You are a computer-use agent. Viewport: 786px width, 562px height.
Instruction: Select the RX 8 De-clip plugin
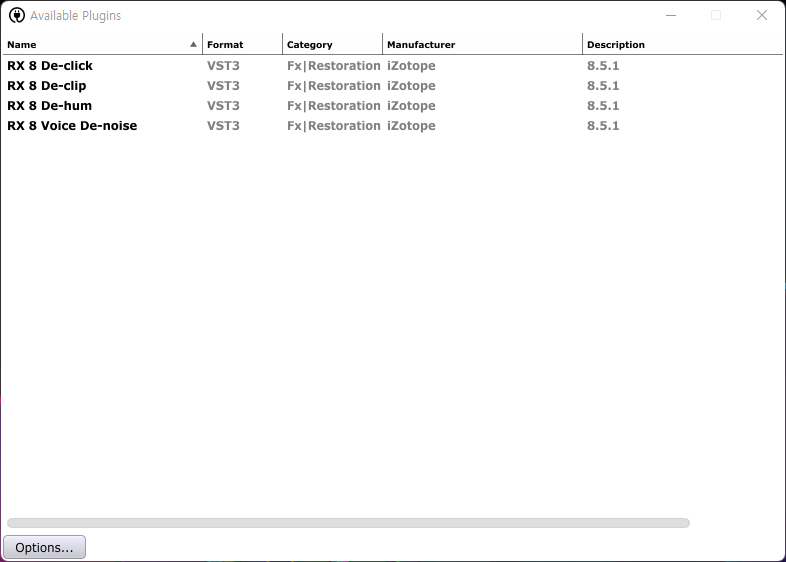(47, 86)
